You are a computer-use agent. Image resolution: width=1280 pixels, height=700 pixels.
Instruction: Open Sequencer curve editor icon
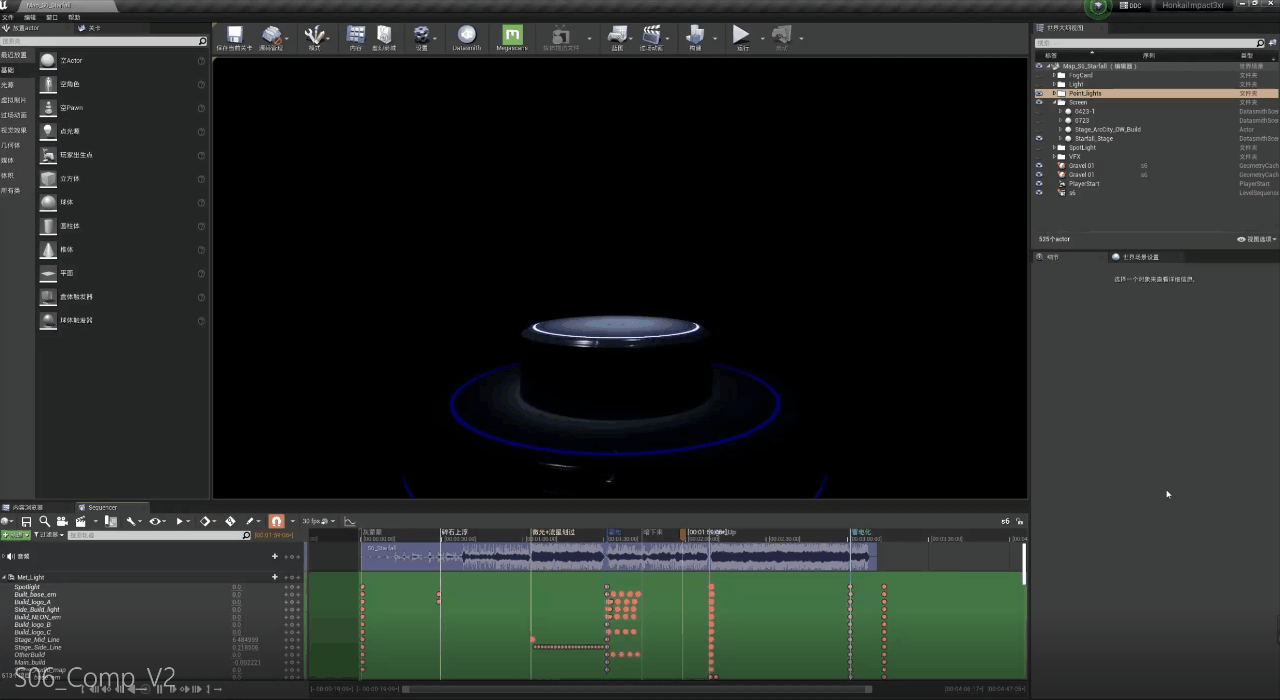[x=349, y=521]
